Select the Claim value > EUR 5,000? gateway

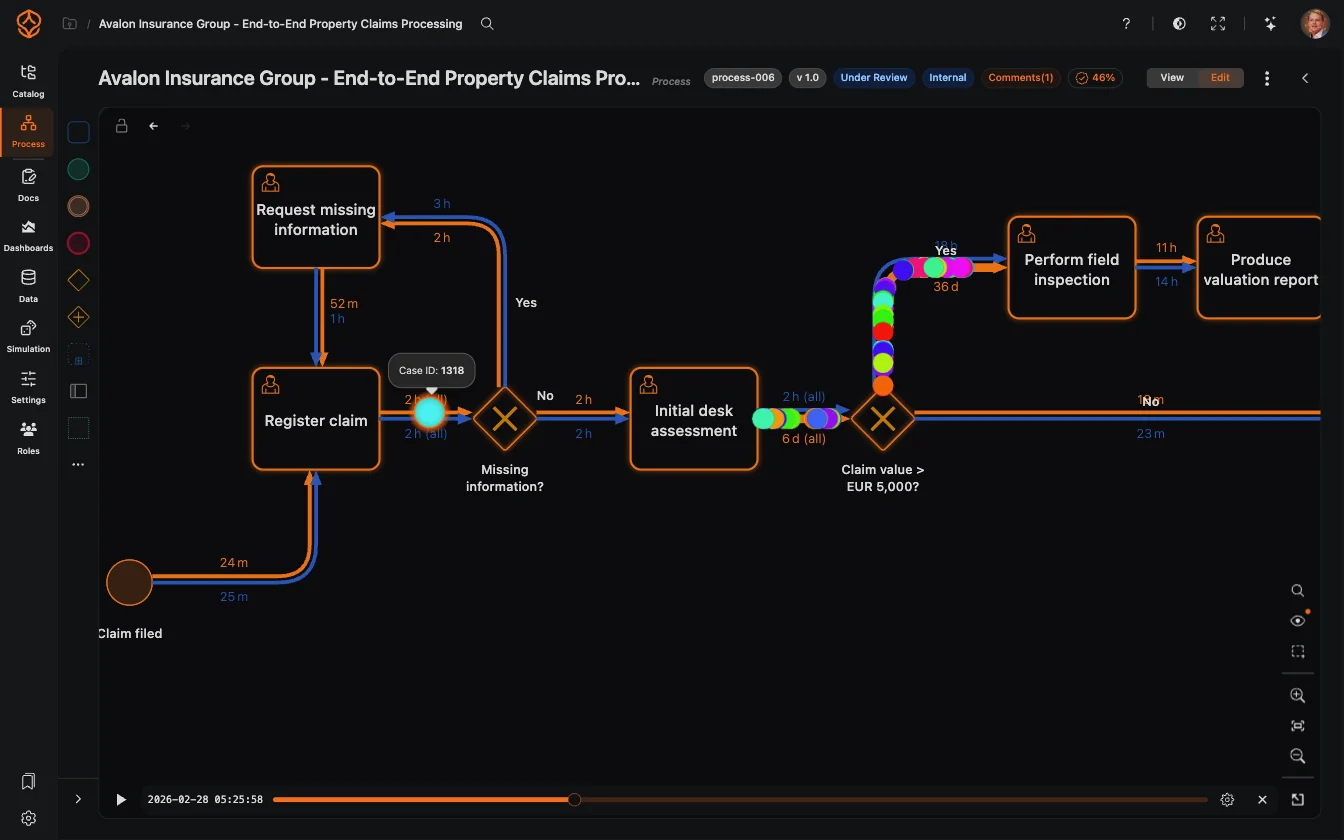pos(883,419)
